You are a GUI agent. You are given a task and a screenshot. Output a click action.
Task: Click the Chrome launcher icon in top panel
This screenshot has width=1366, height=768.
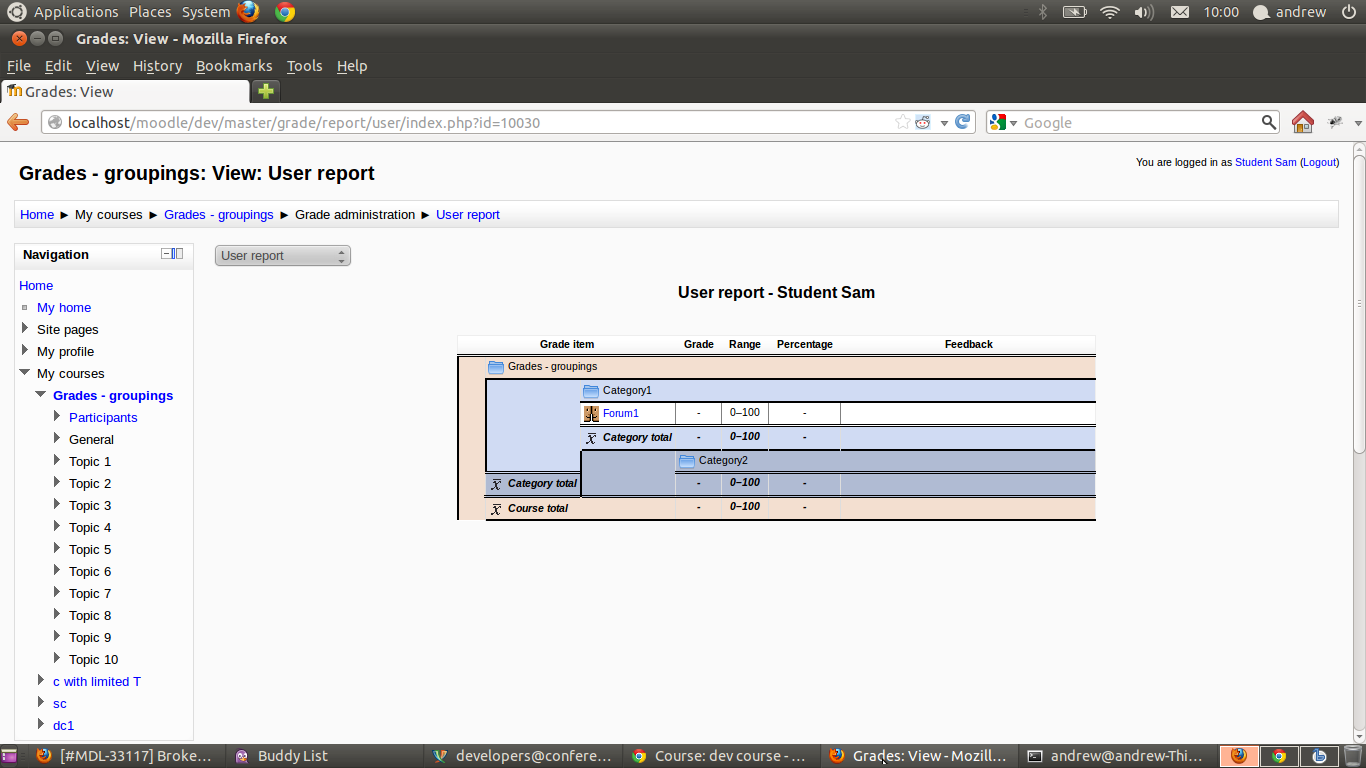(285, 12)
